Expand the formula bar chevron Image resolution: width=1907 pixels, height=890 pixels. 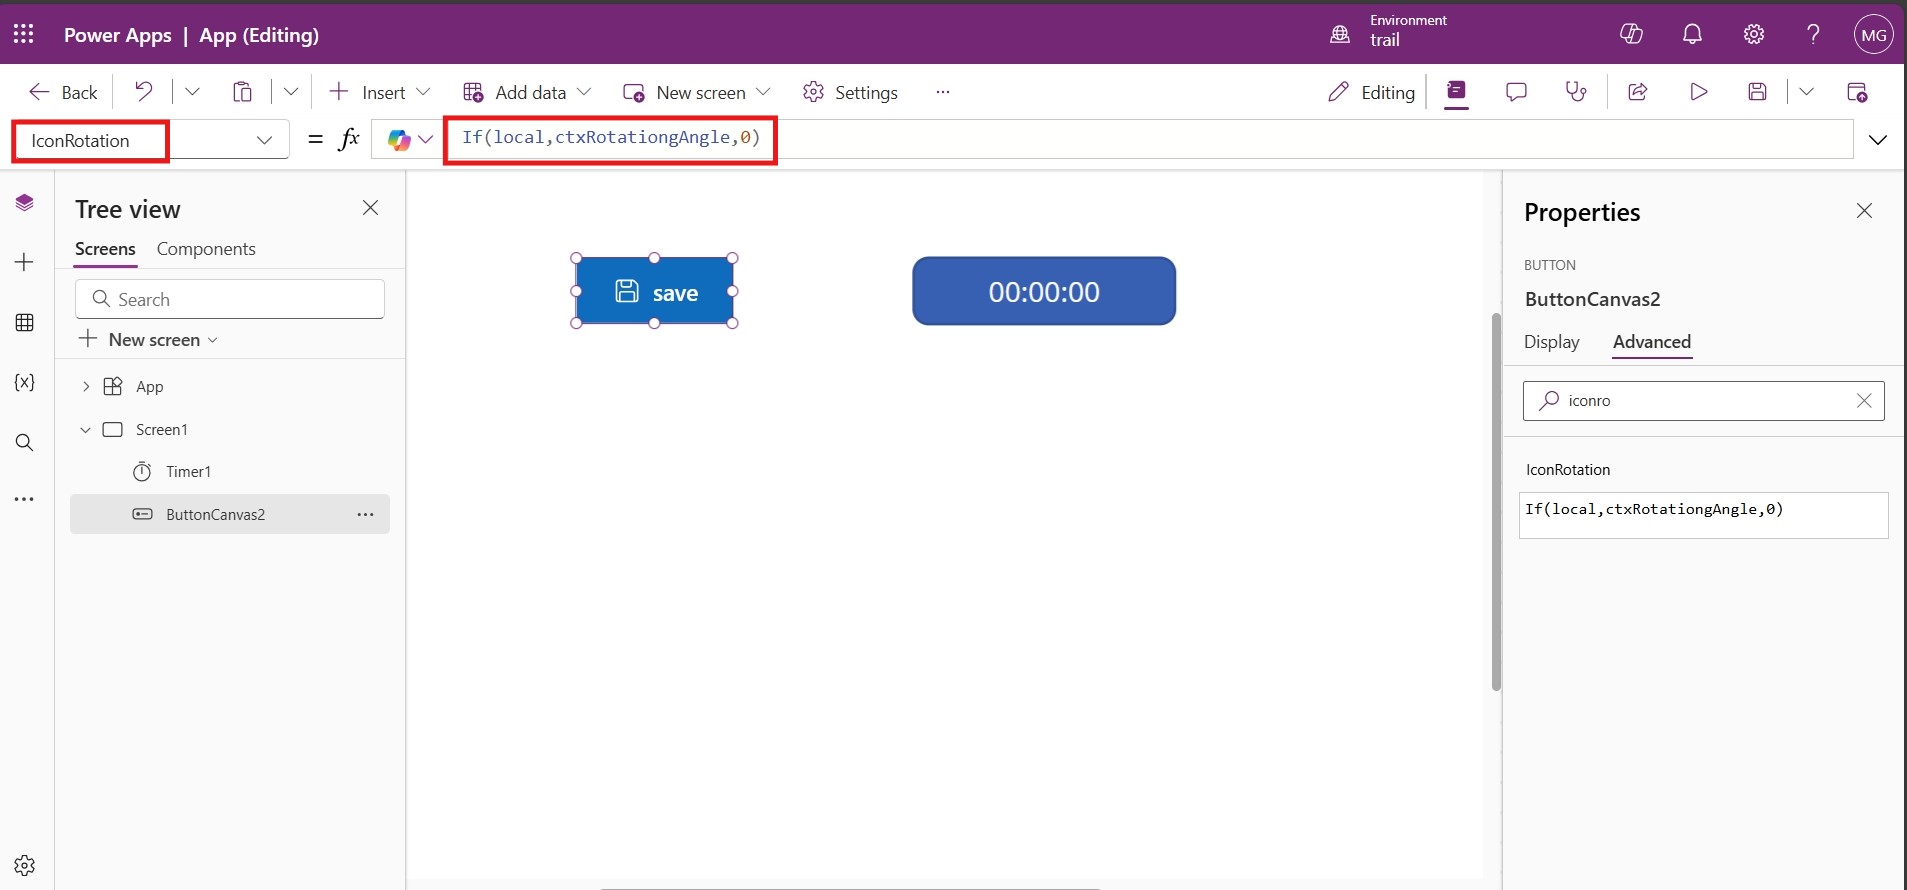coord(1877,140)
